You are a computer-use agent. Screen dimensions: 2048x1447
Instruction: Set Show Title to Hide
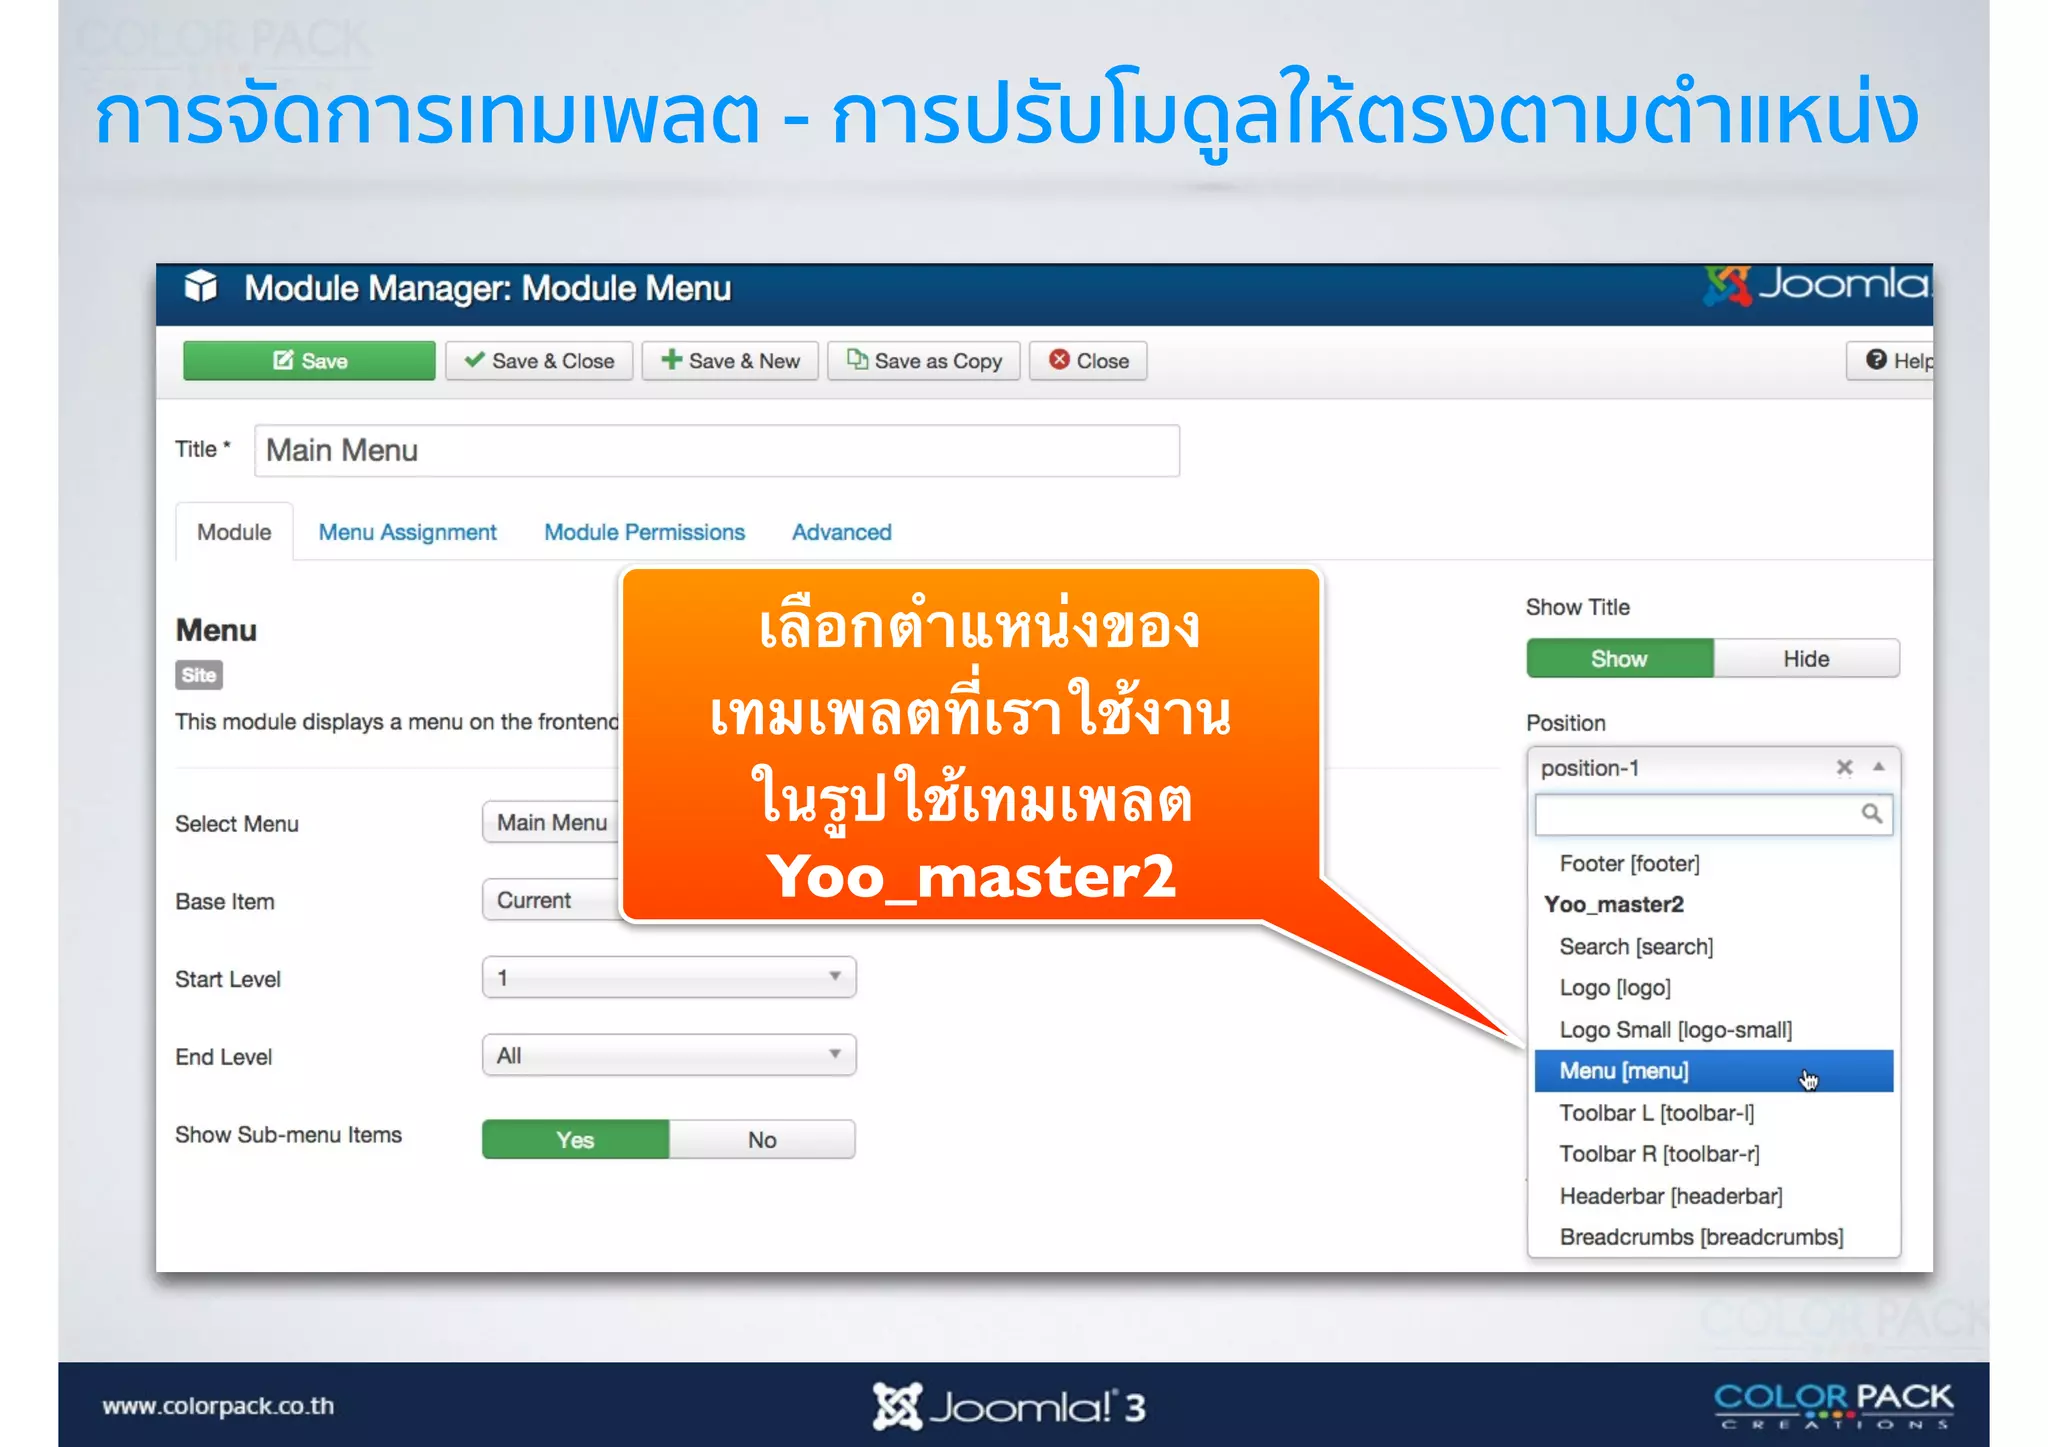click(1806, 659)
